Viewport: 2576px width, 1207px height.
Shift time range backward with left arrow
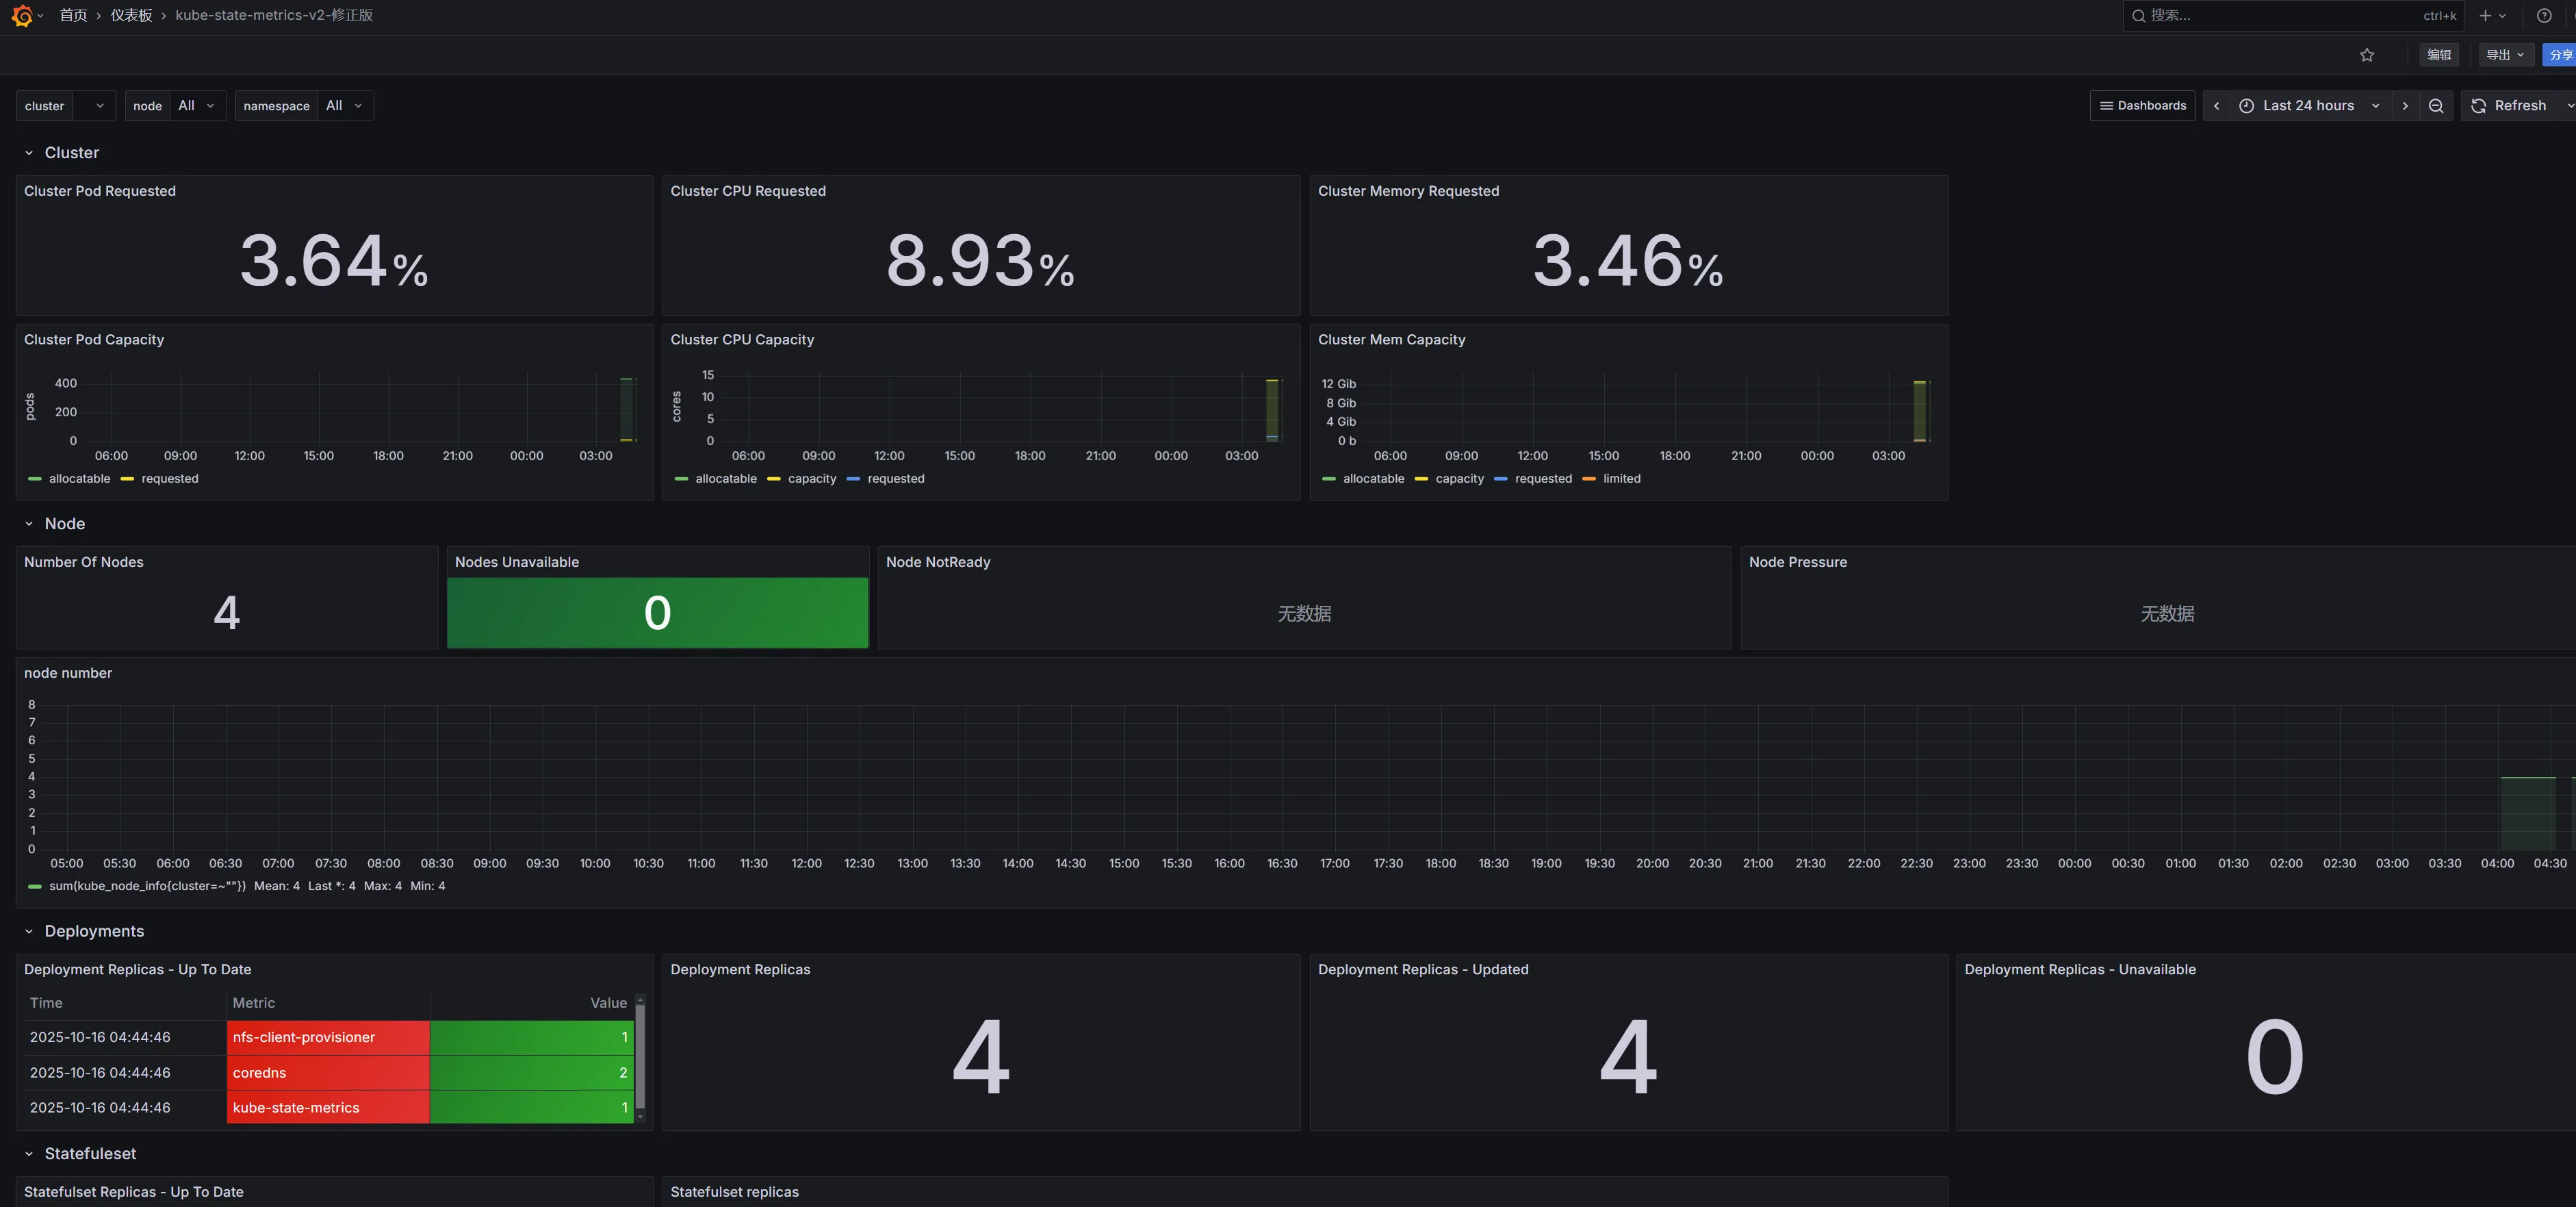tap(2216, 106)
